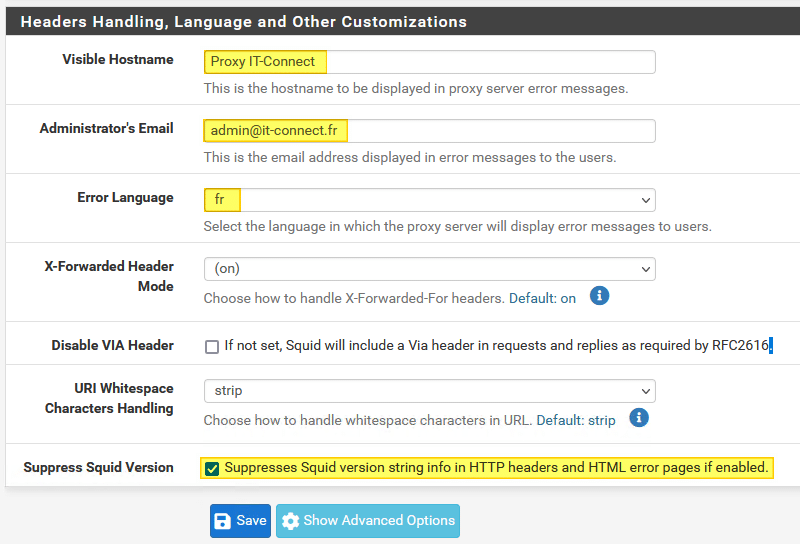Click the Error Language label

[125, 198]
